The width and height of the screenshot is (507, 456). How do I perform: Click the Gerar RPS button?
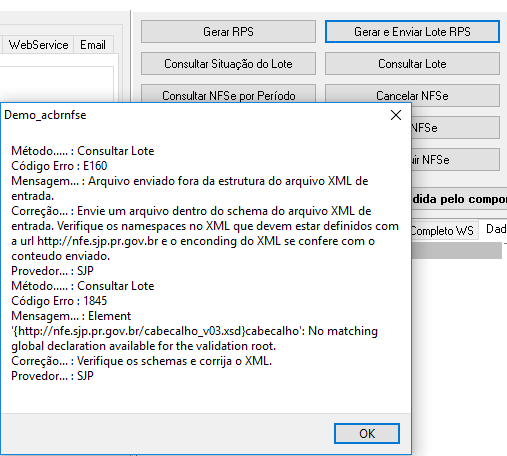coord(228,32)
